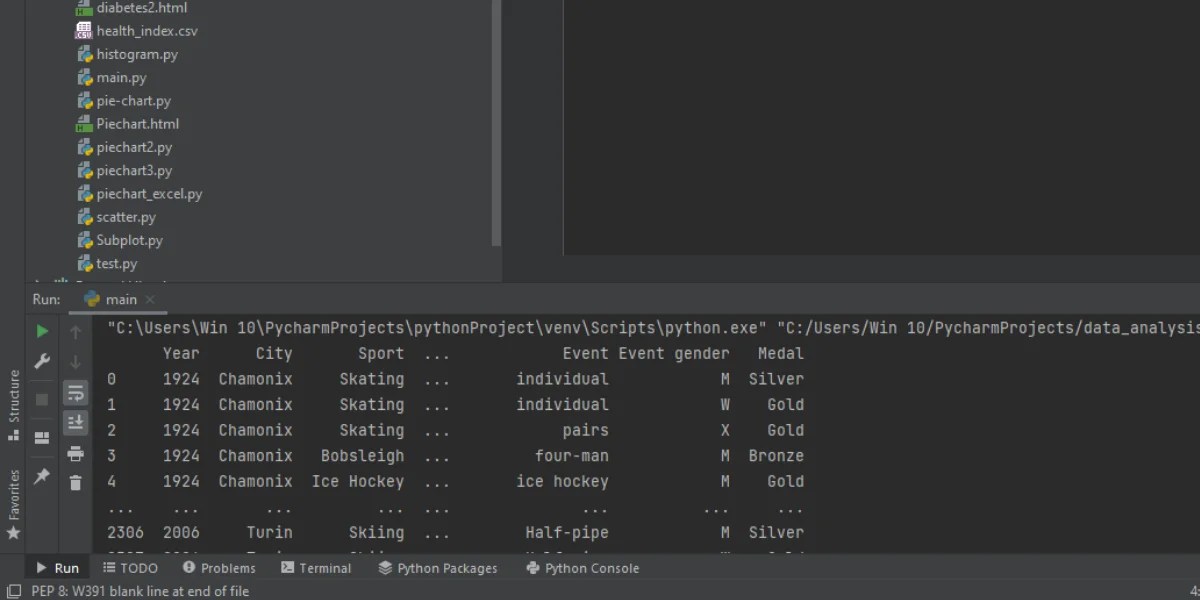Select Subplot.py in project tree

(x=119, y=240)
